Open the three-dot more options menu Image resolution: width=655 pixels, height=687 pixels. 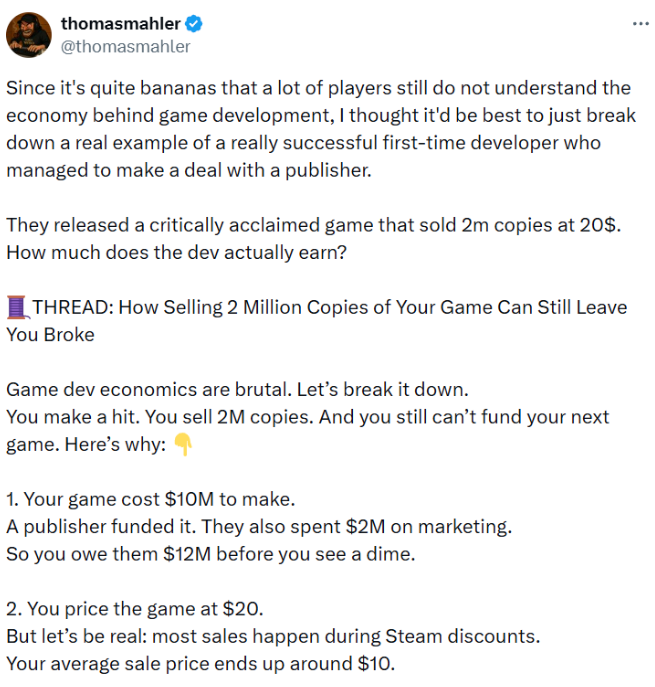(x=641, y=24)
